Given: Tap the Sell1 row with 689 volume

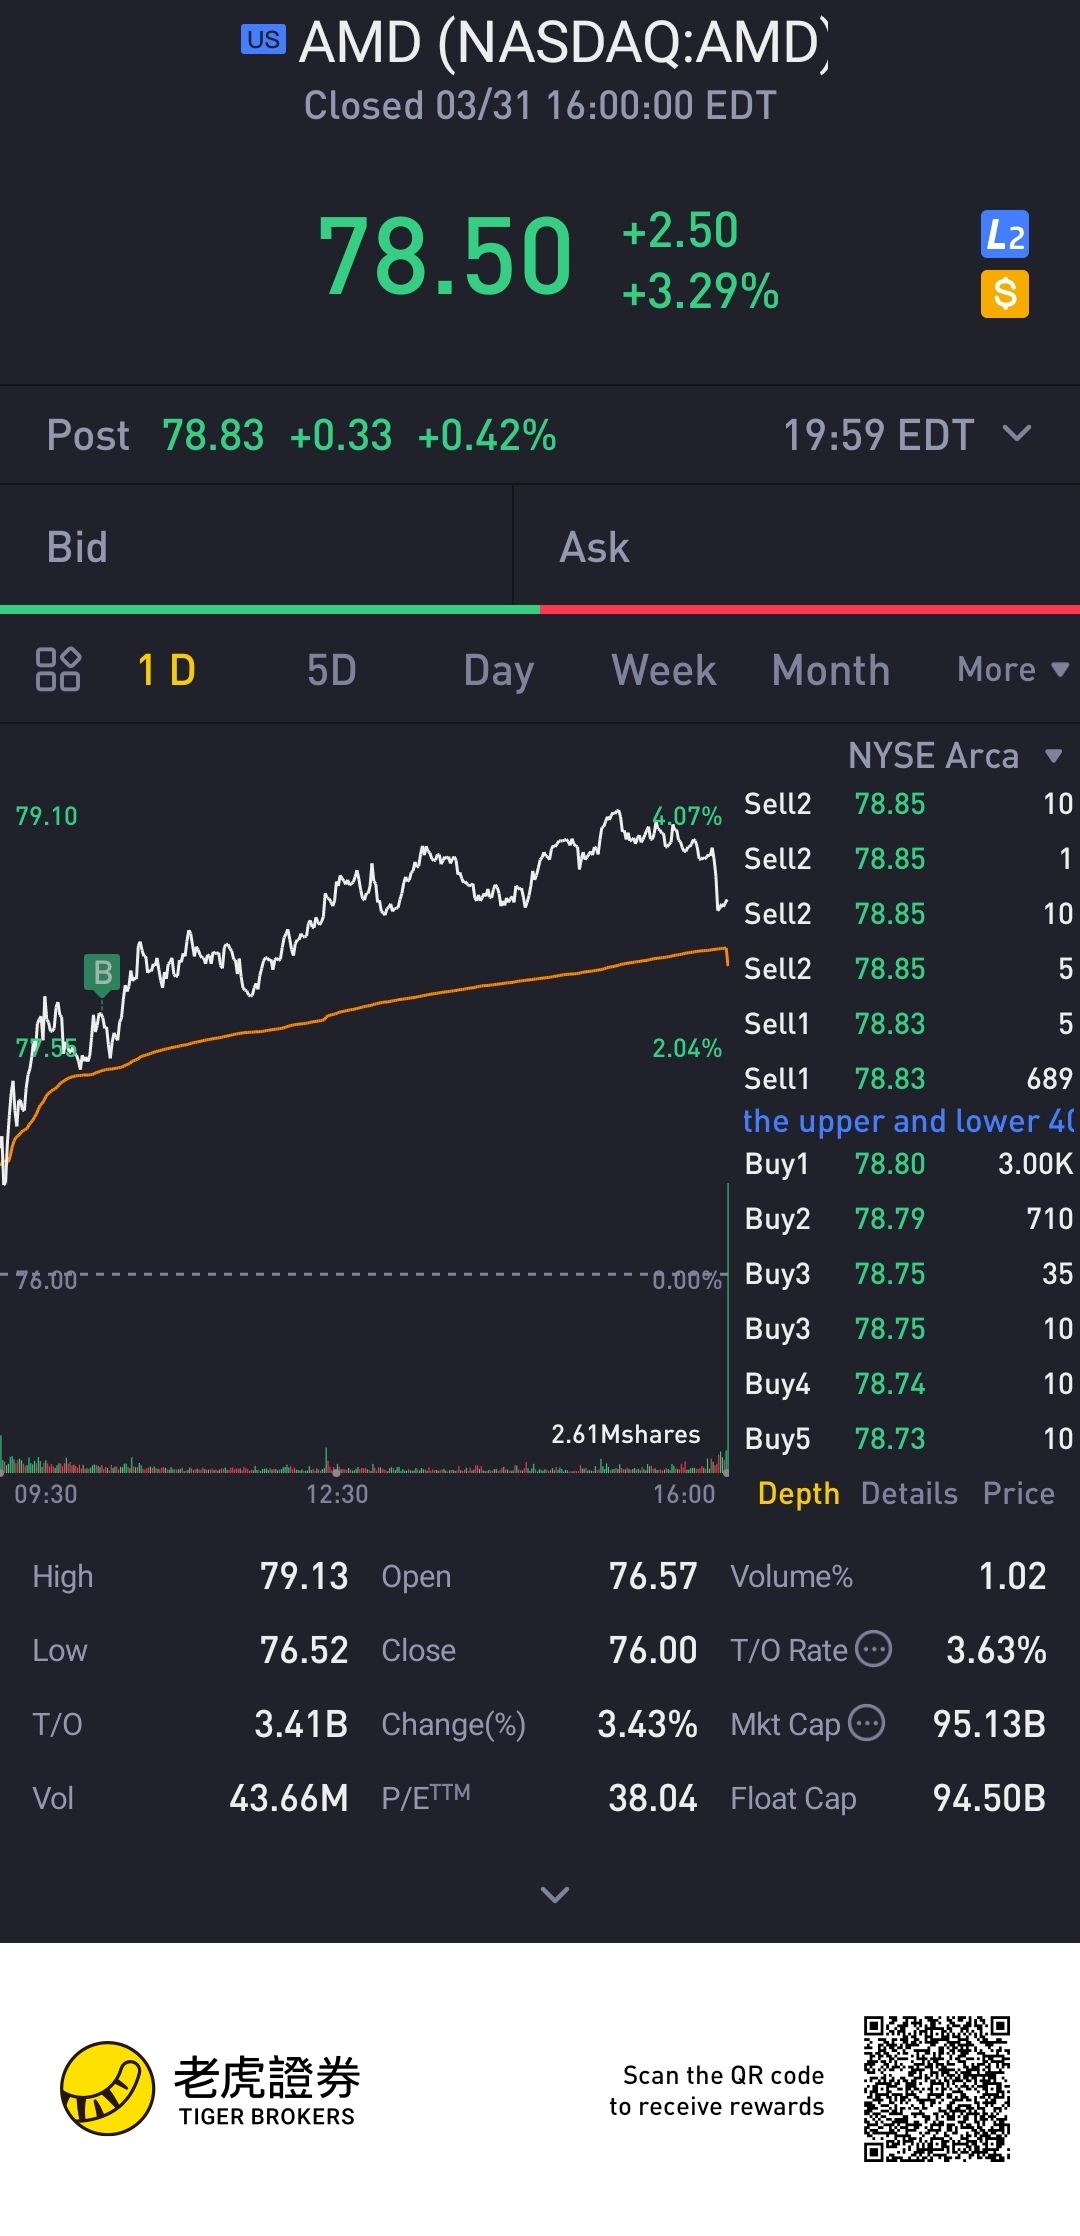Looking at the screenshot, I should coord(908,1079).
